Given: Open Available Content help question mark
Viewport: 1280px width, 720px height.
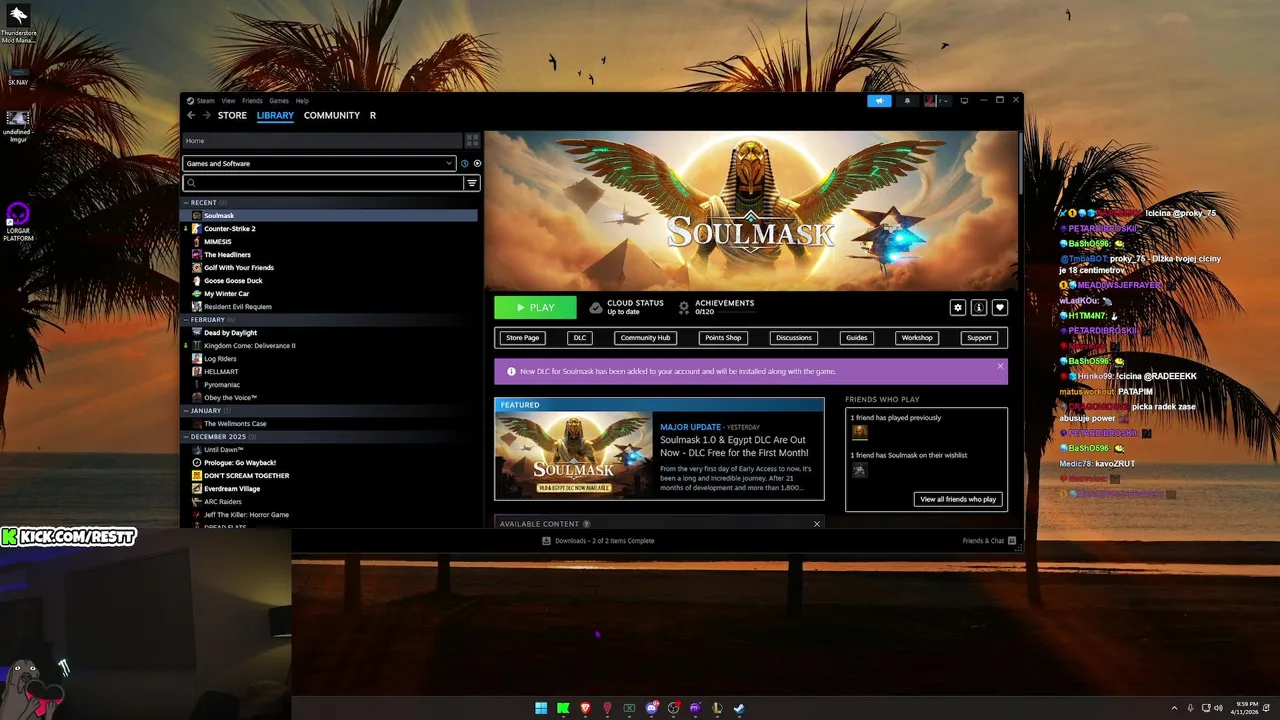Looking at the screenshot, I should (586, 524).
